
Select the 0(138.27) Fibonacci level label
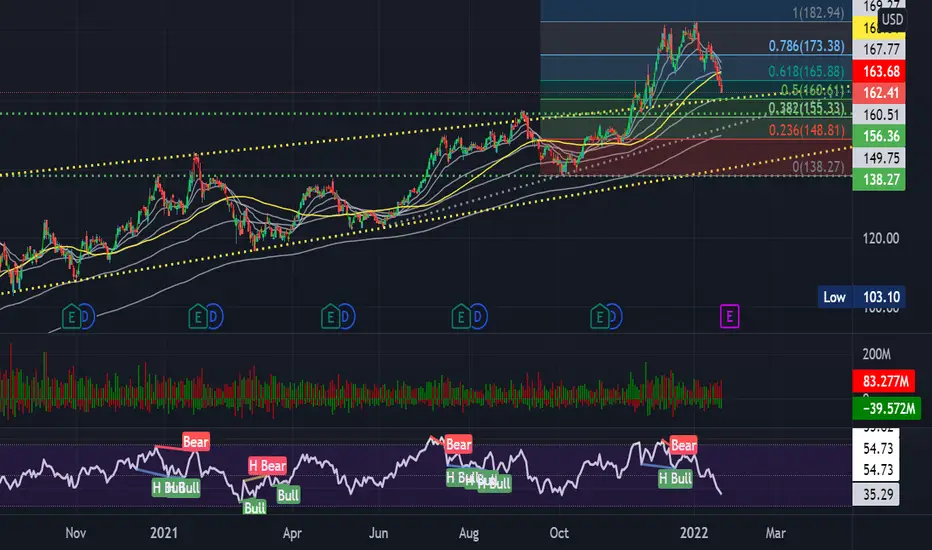pos(818,167)
